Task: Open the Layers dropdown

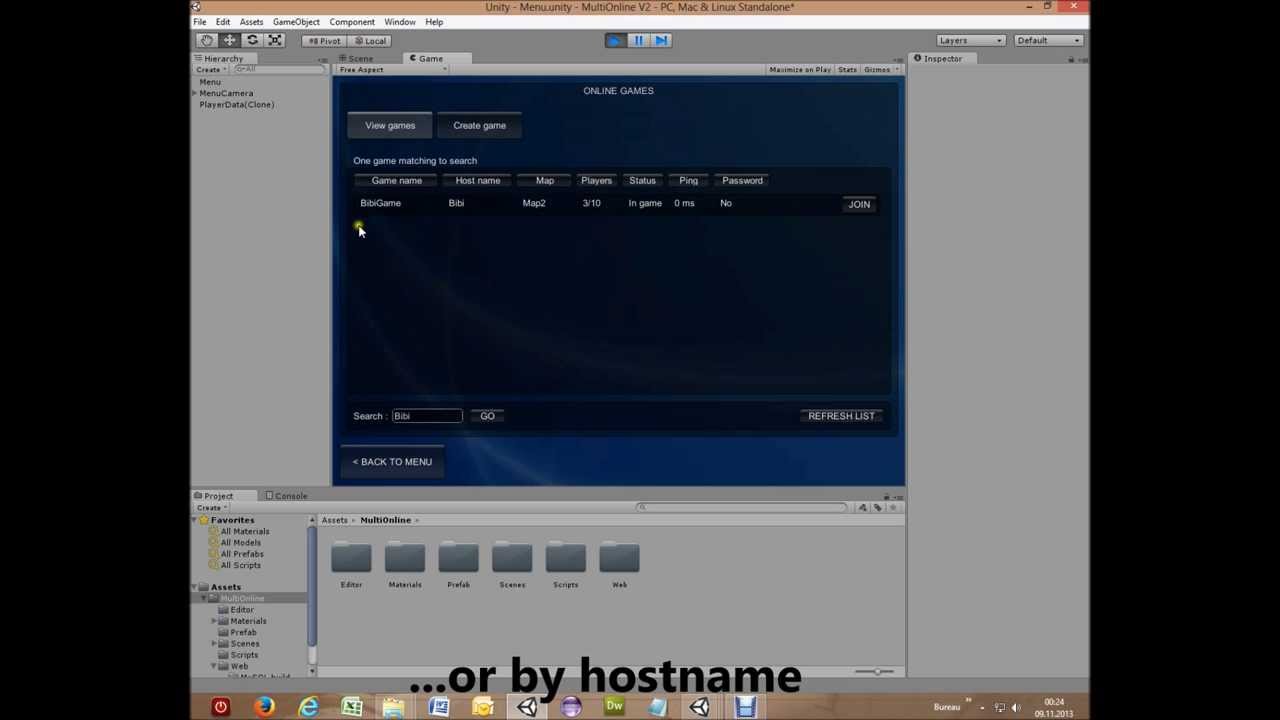Action: (970, 41)
